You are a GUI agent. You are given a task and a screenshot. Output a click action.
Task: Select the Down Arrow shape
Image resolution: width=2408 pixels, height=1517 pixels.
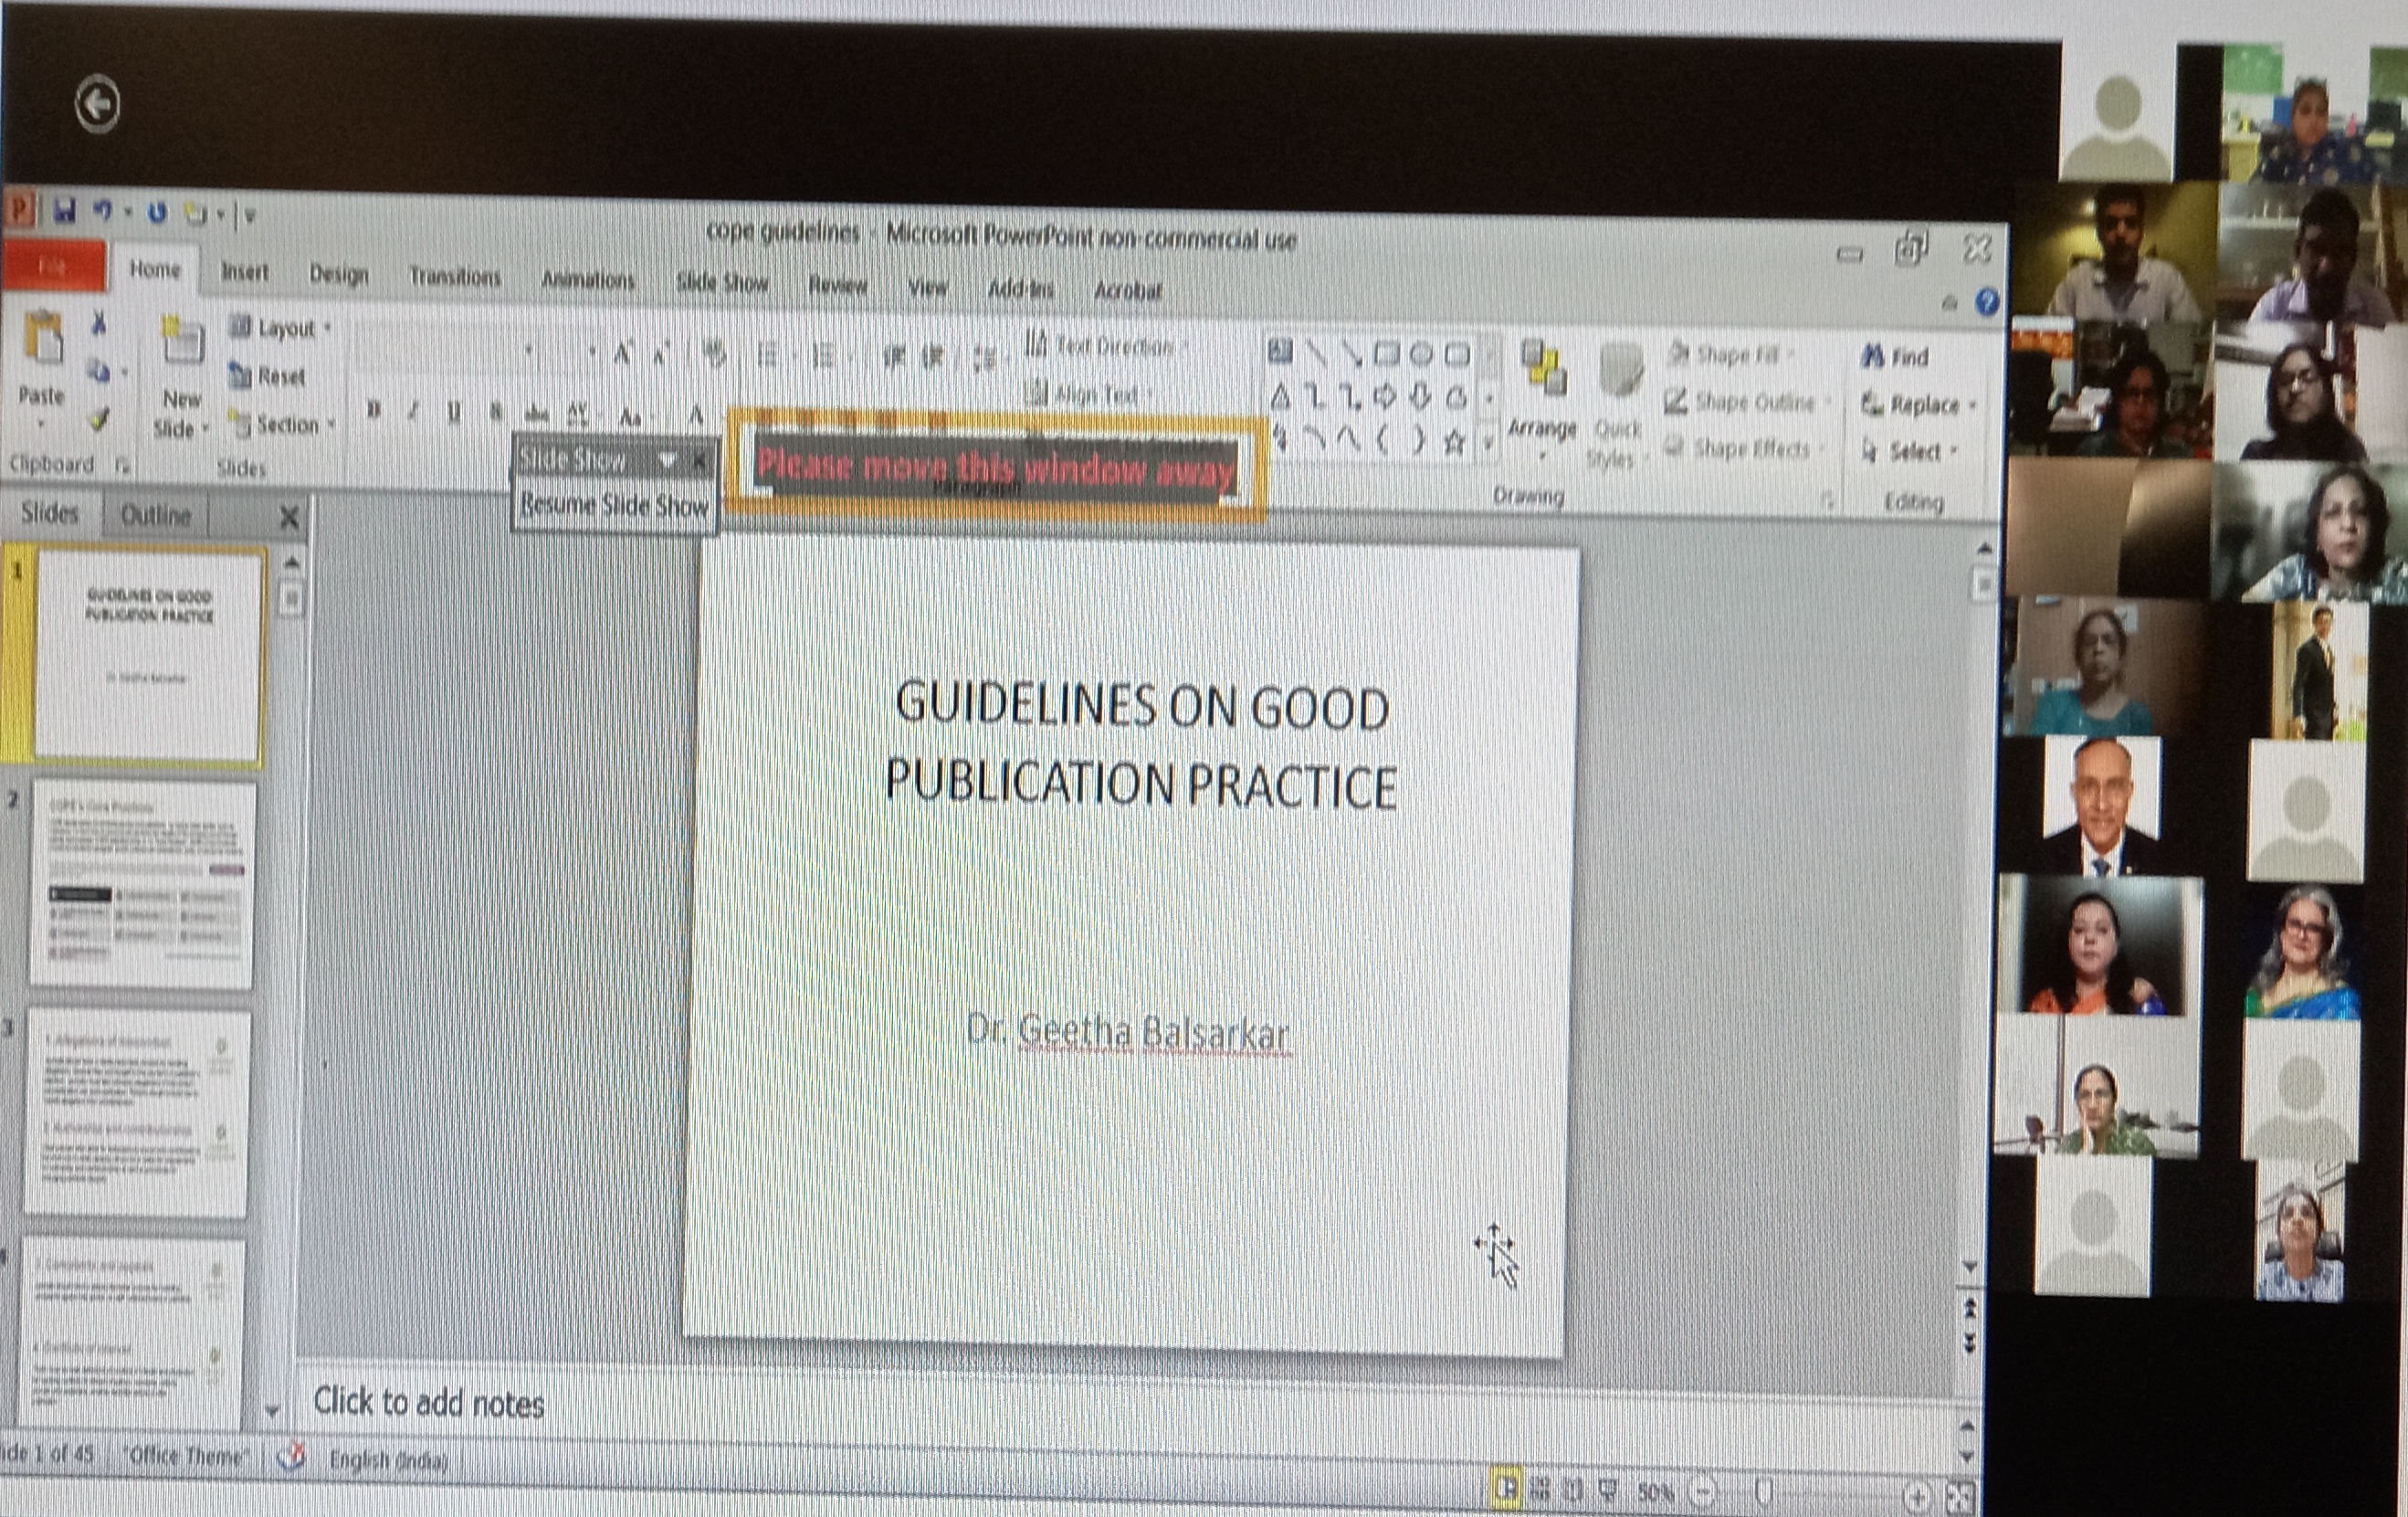[1420, 398]
